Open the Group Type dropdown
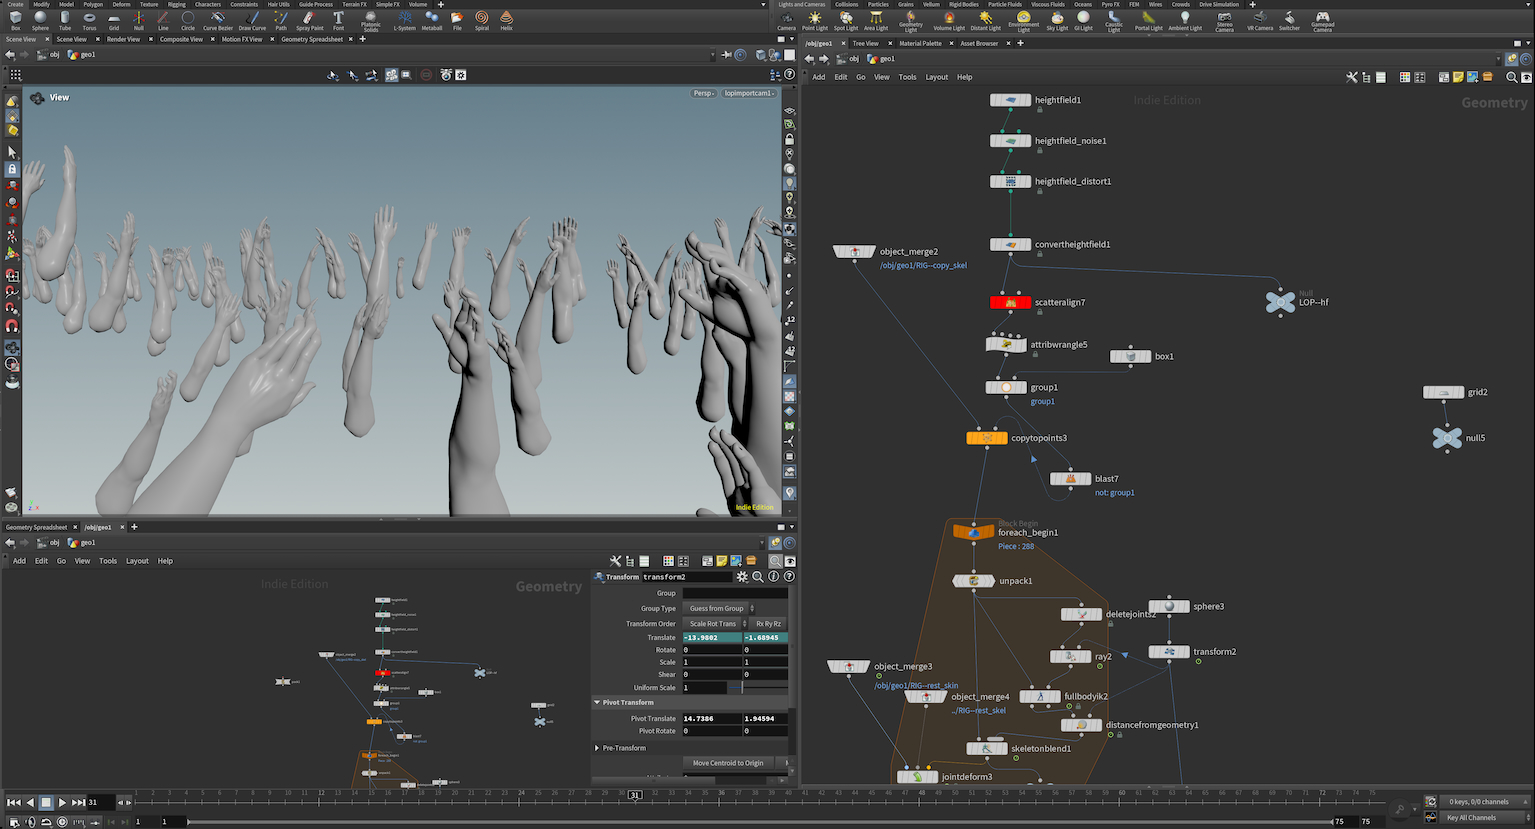 point(722,608)
